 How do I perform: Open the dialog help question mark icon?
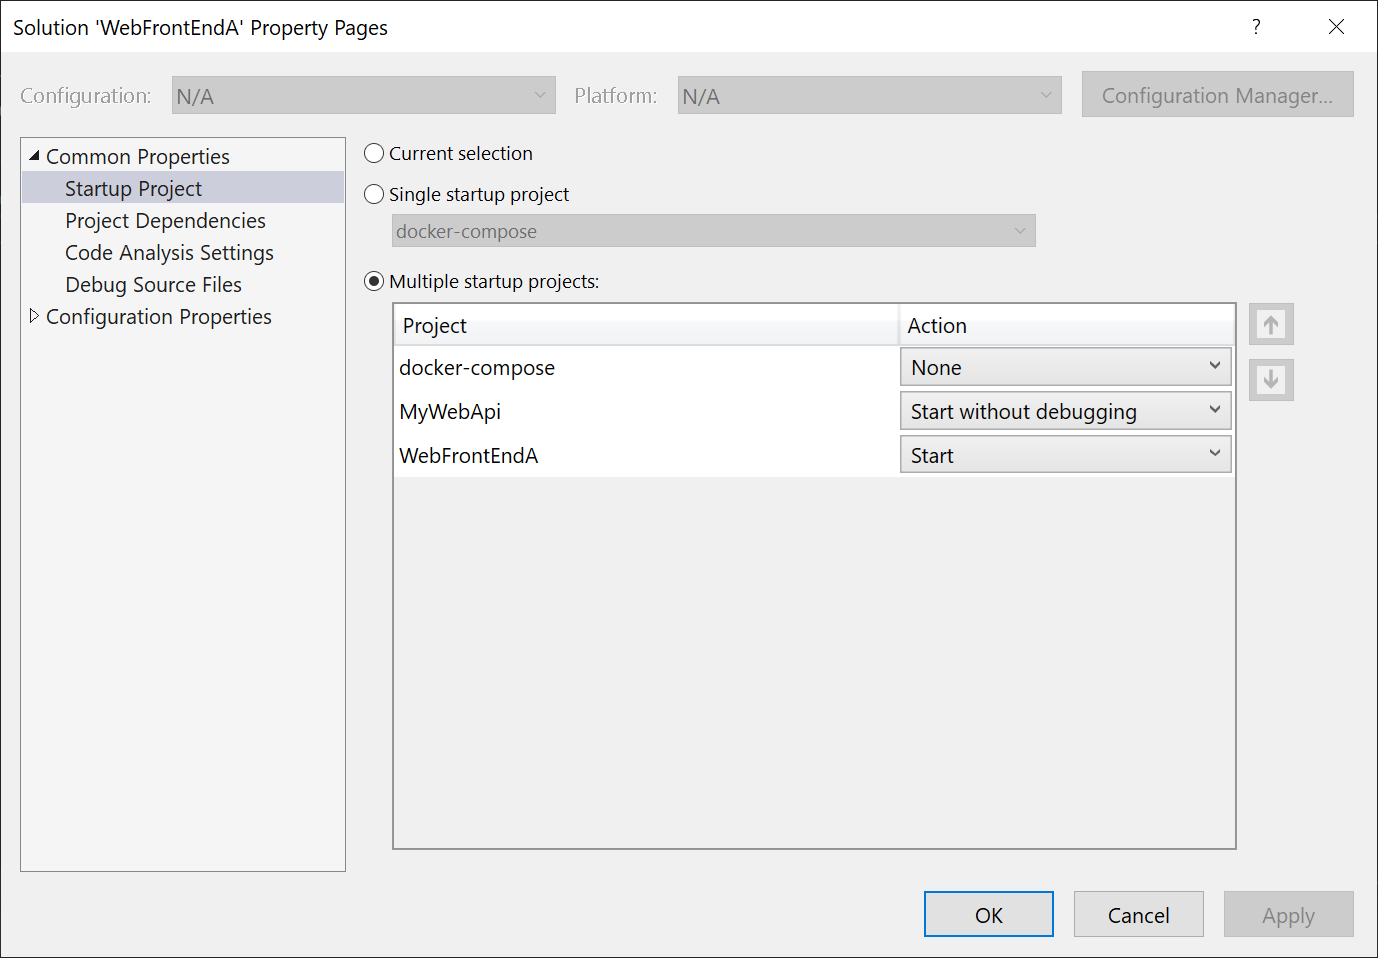coord(1256,27)
